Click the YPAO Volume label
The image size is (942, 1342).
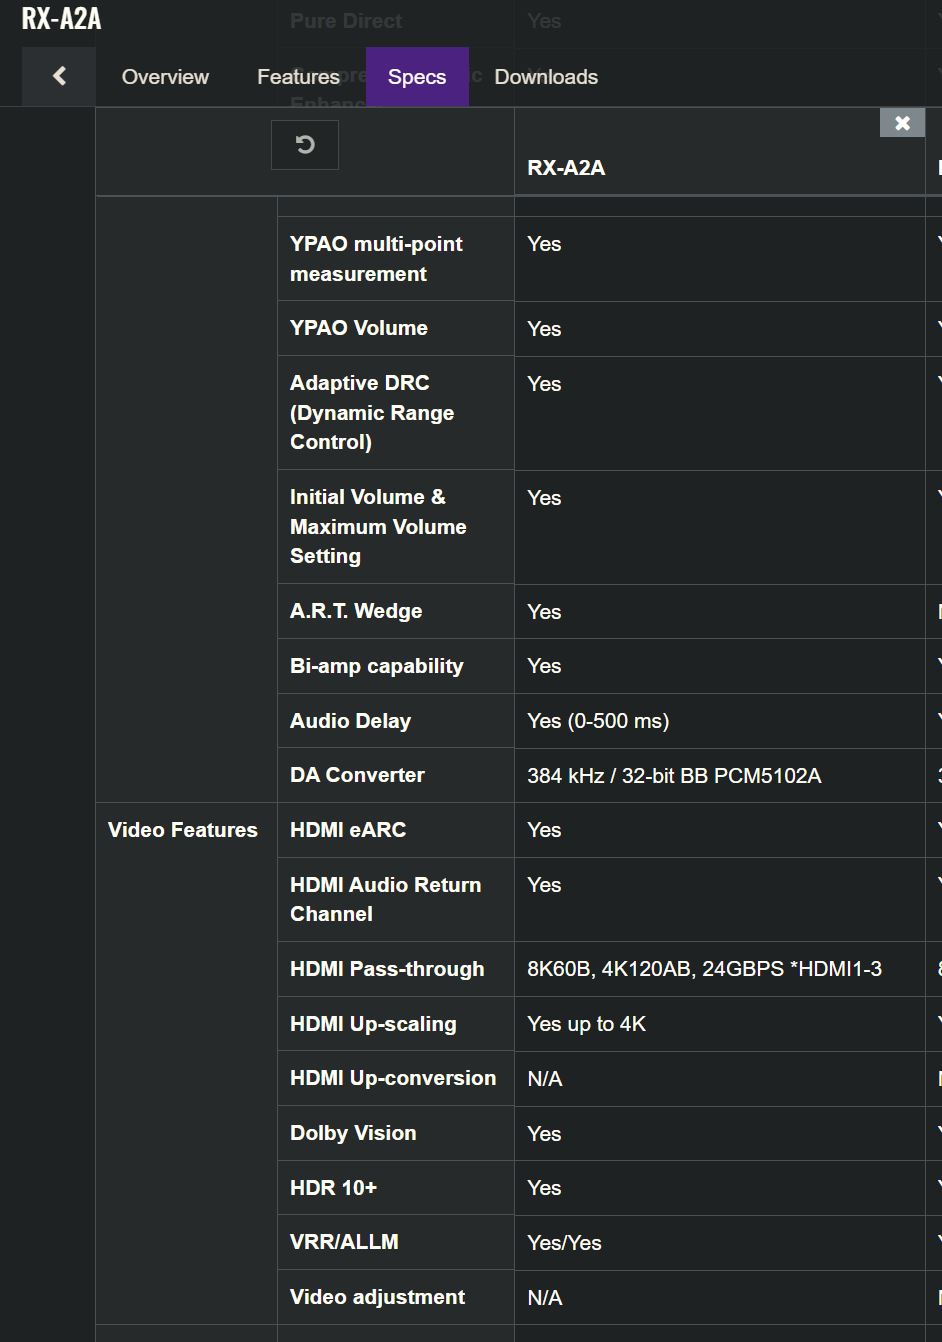(359, 328)
